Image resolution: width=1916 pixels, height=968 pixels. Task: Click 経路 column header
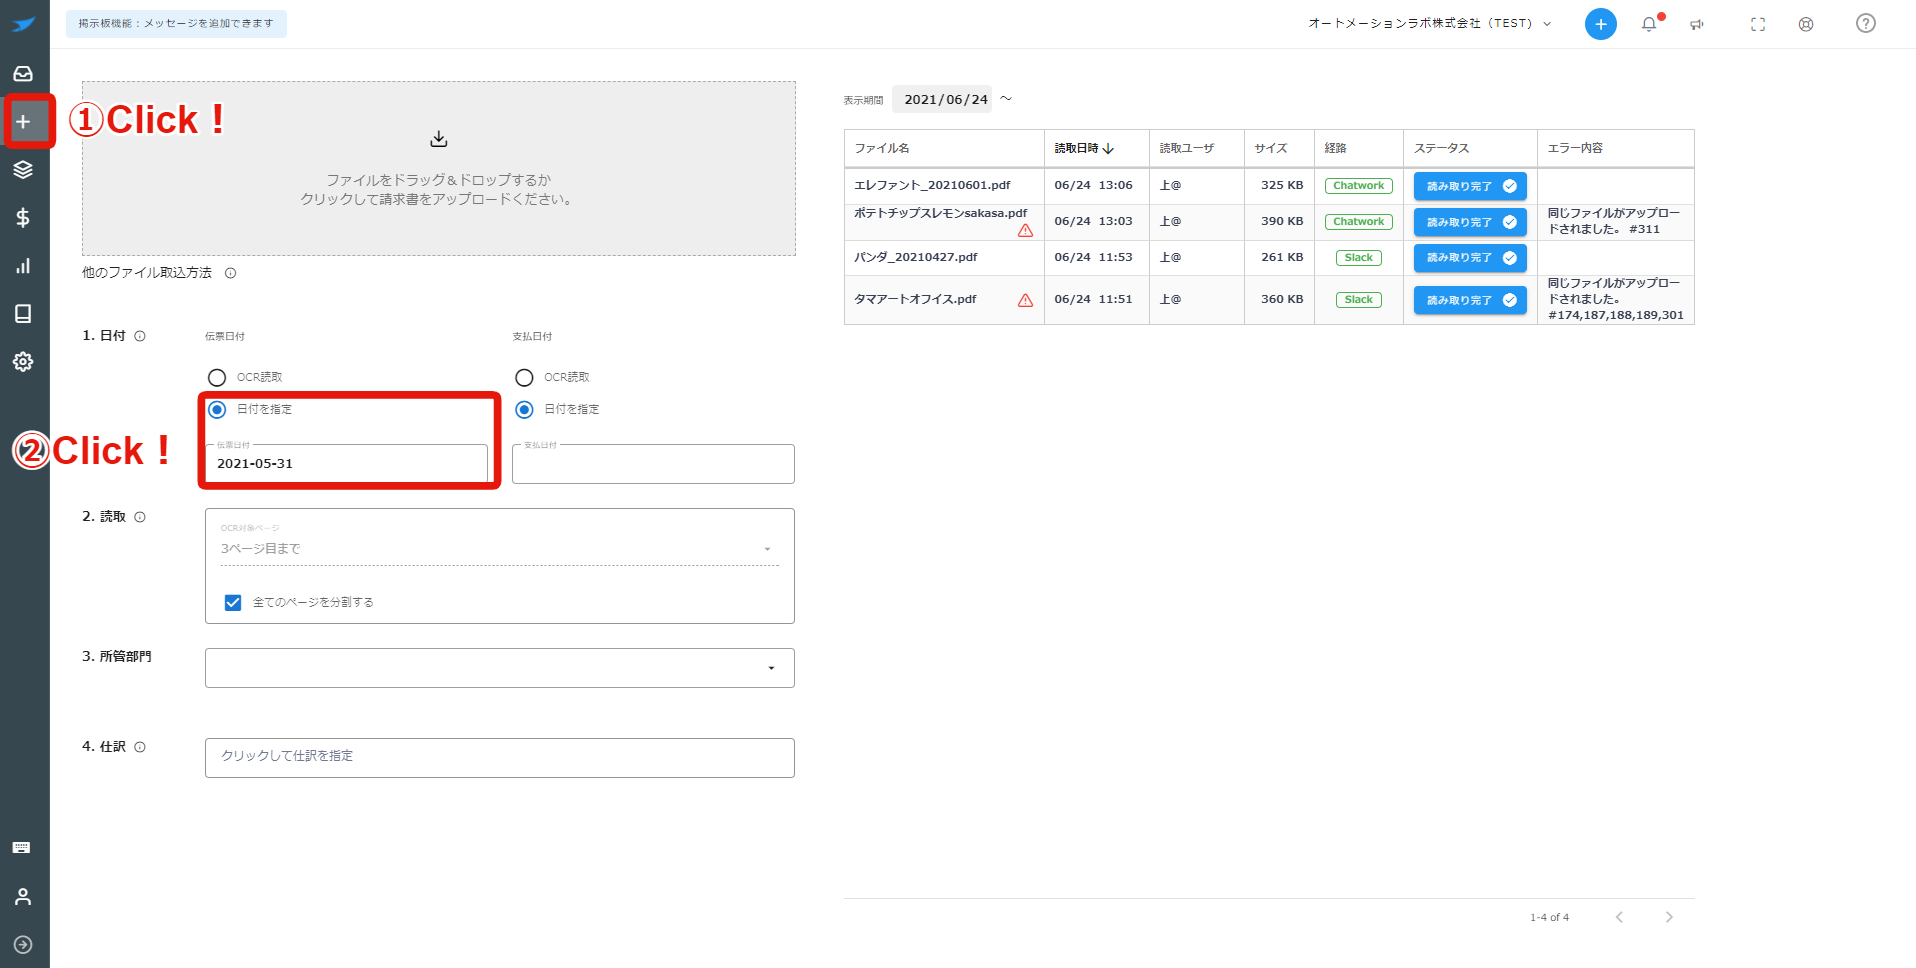[x=1336, y=148]
